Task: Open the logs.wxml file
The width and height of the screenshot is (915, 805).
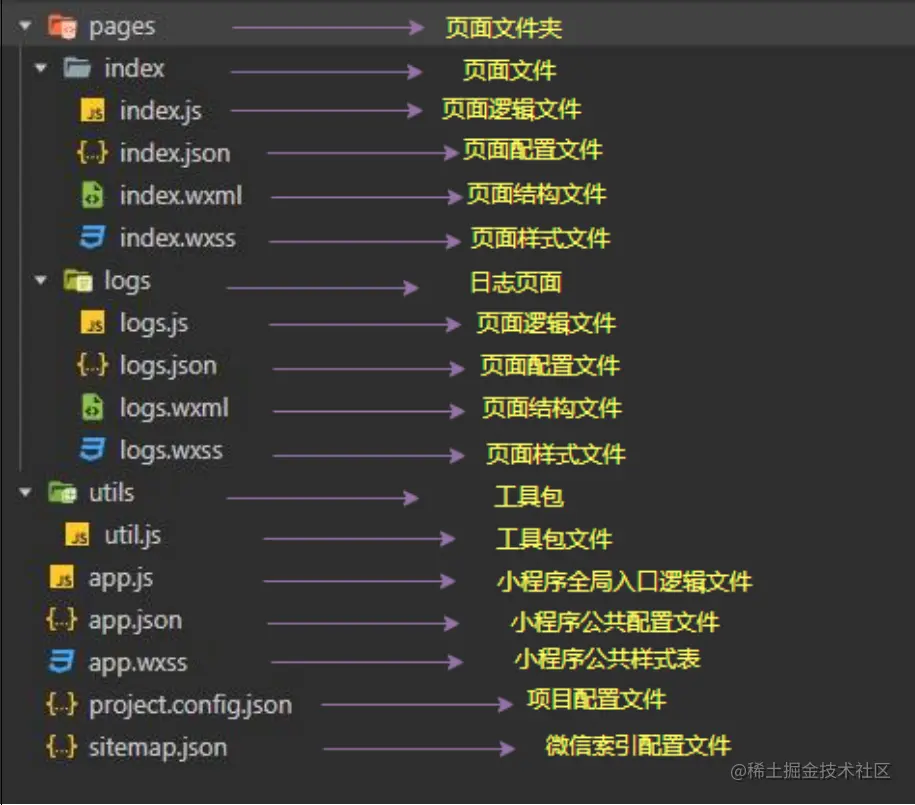Action: click(174, 408)
